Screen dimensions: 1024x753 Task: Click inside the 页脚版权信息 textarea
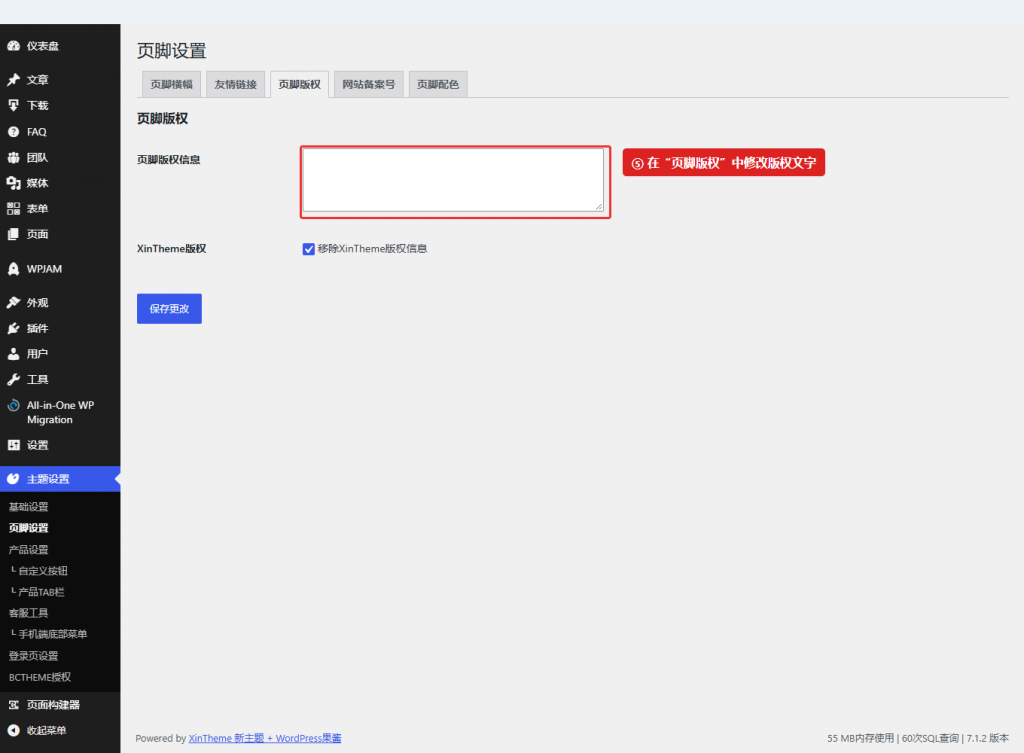point(453,180)
